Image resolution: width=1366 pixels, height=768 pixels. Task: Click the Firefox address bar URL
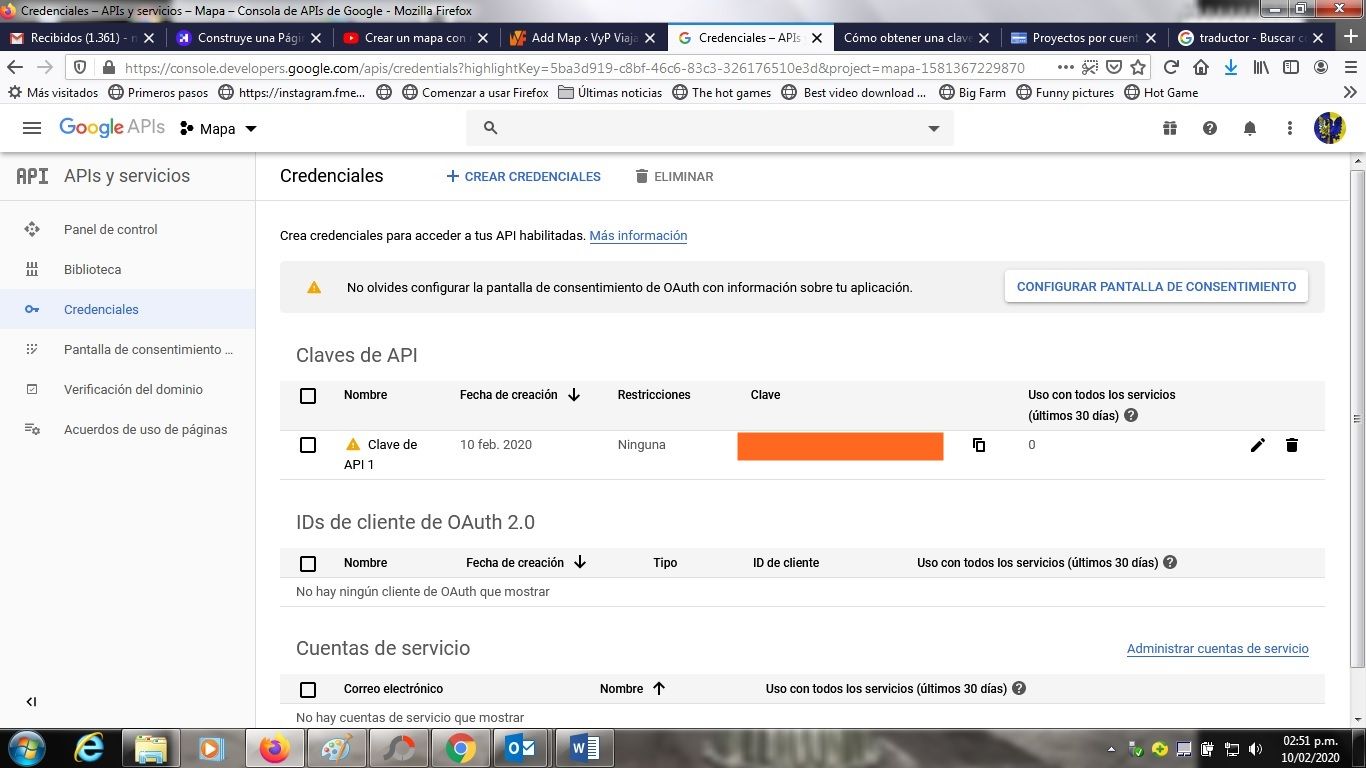[x=575, y=68]
